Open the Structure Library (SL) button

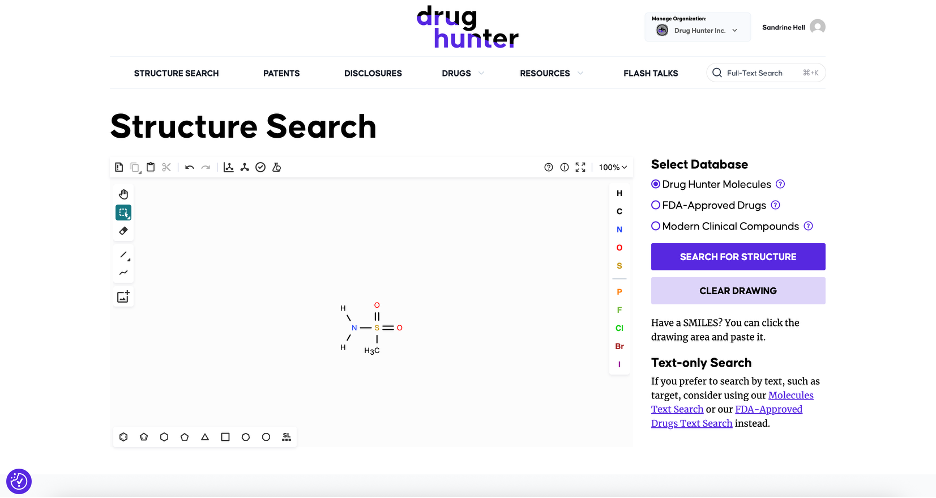click(287, 437)
